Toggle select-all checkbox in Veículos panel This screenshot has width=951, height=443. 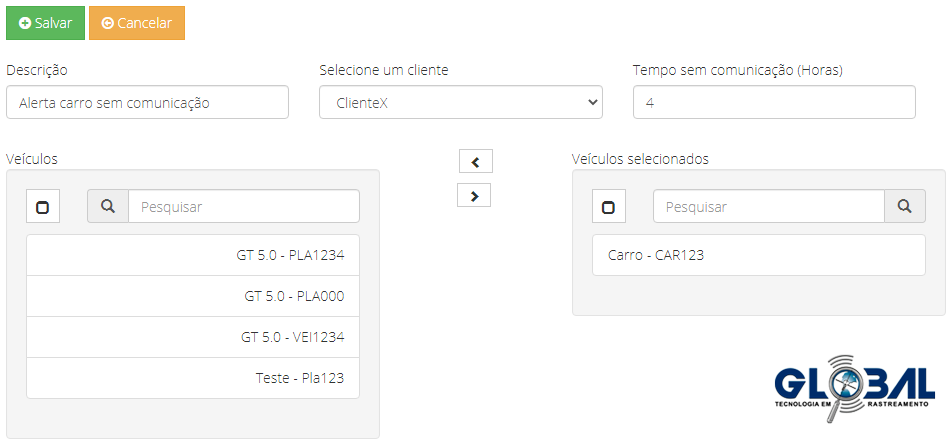click(x=42, y=207)
